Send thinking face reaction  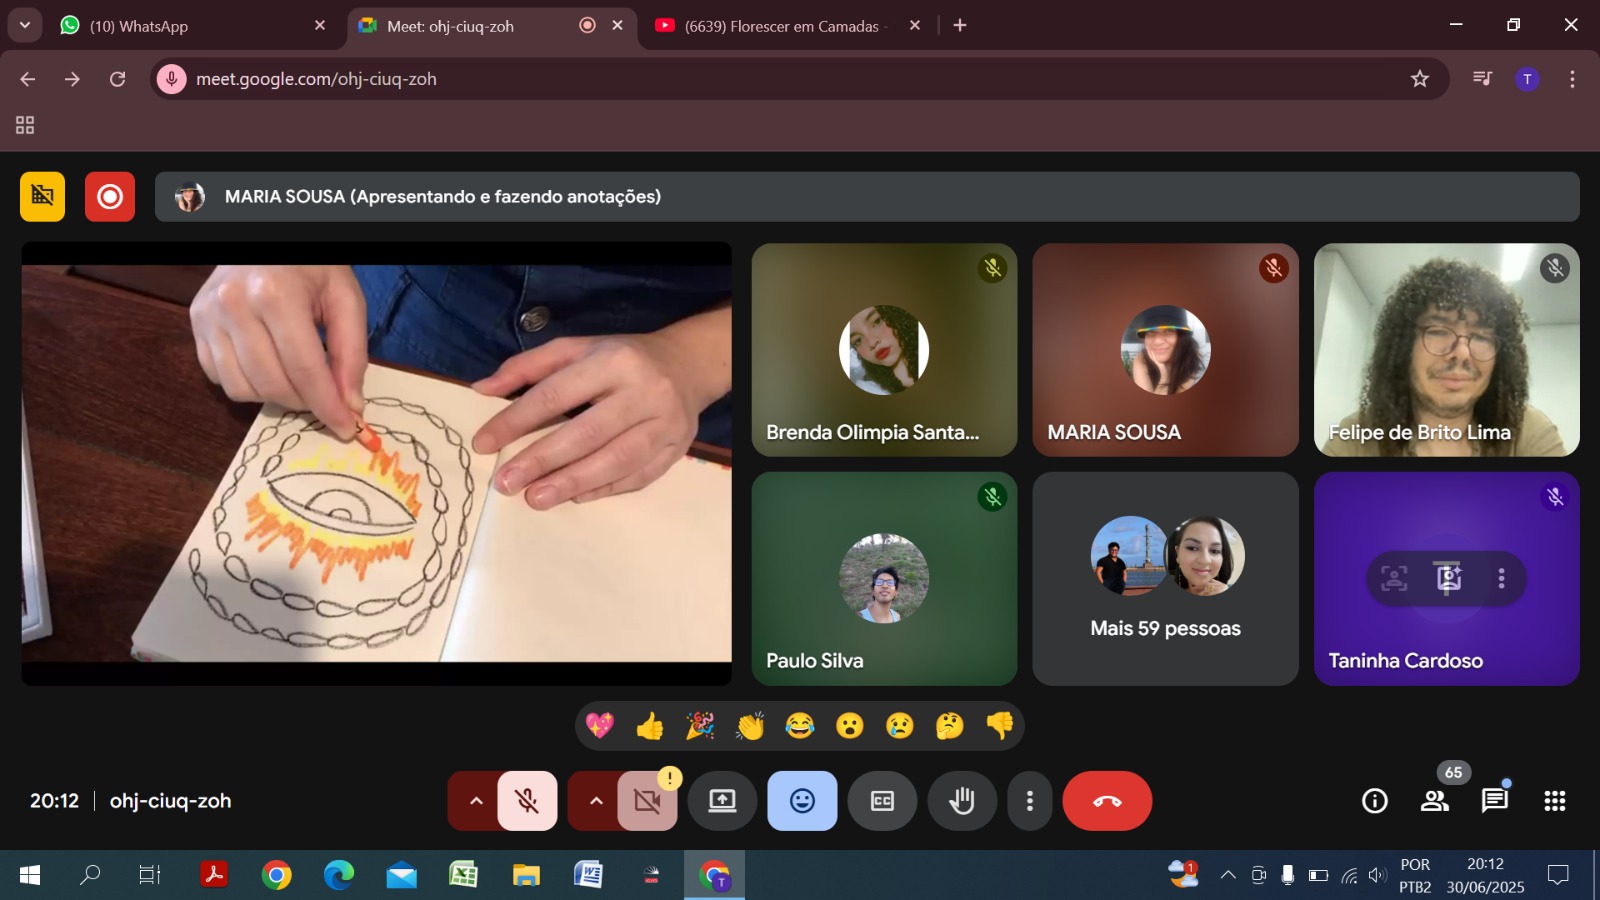point(950,726)
